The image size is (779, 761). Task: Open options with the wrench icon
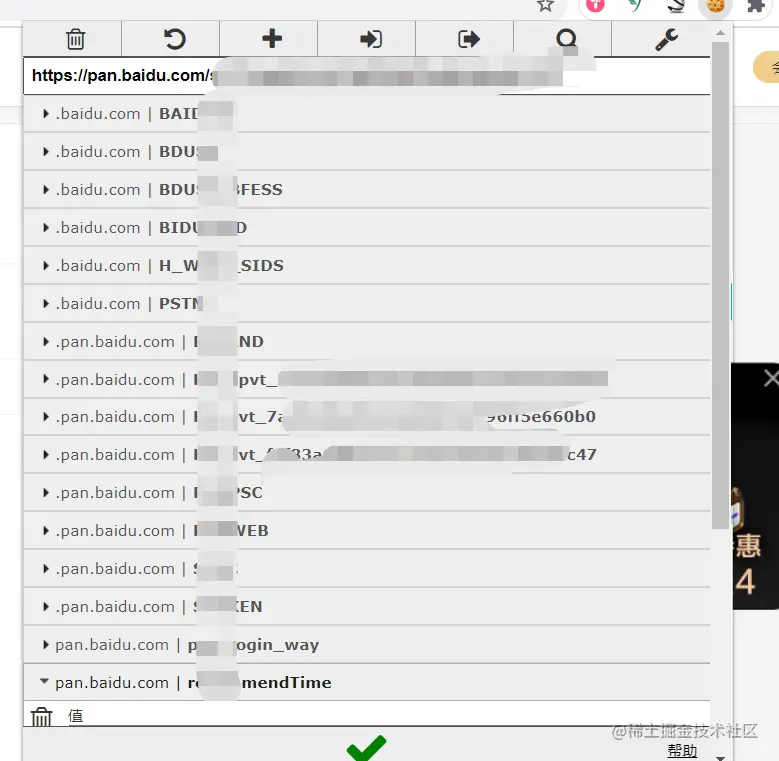[x=666, y=39]
